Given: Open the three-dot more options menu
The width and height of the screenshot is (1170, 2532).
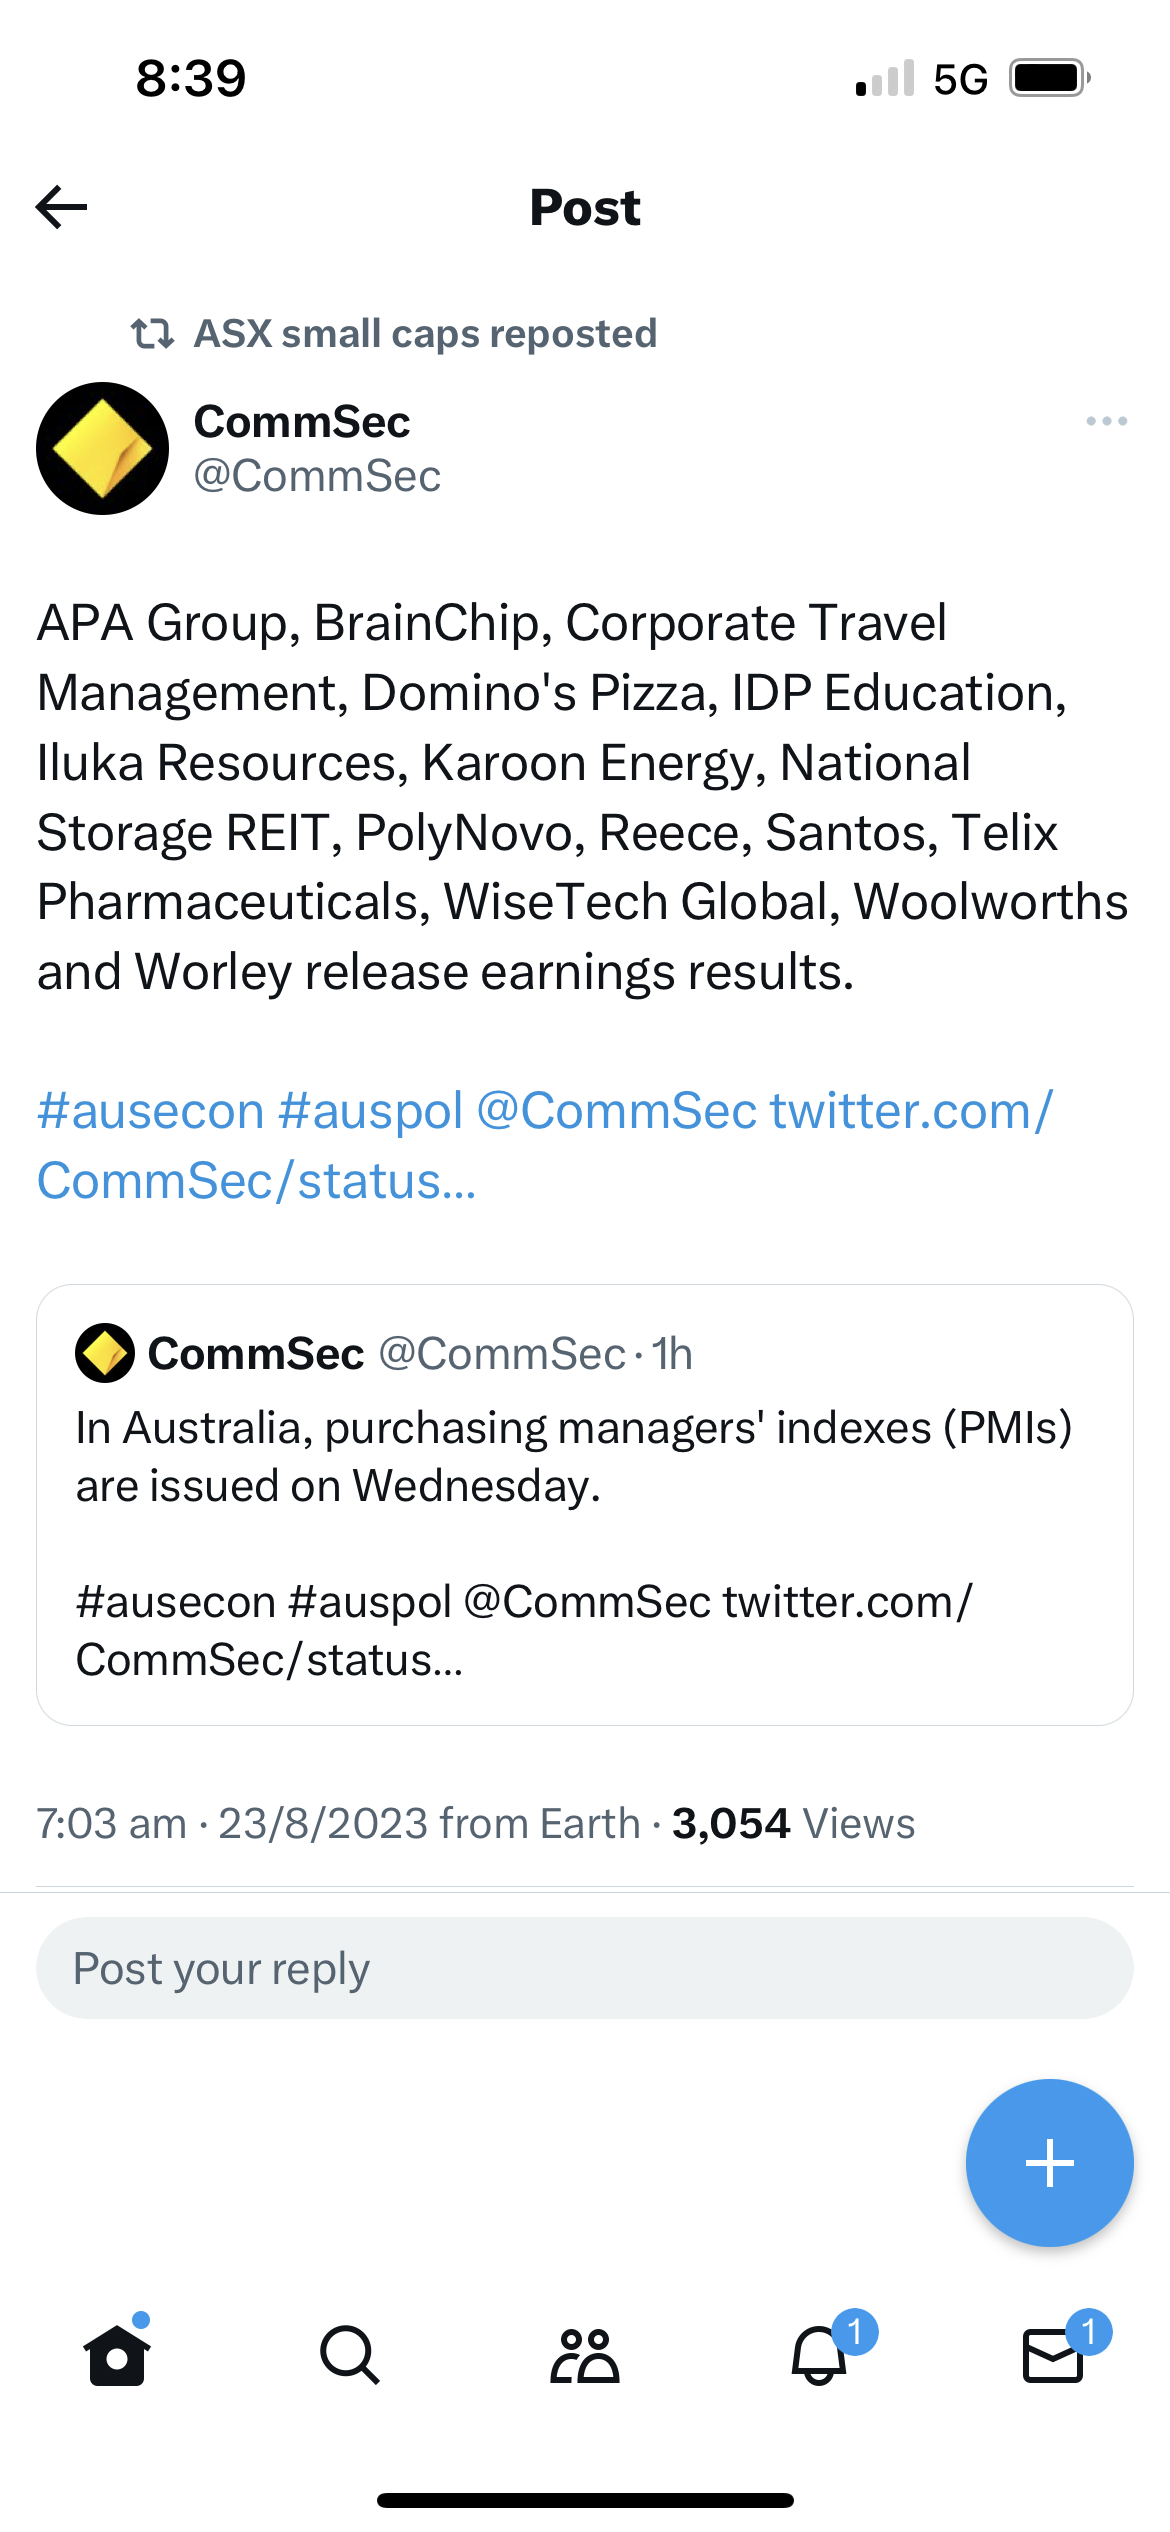Looking at the screenshot, I should point(1106,421).
